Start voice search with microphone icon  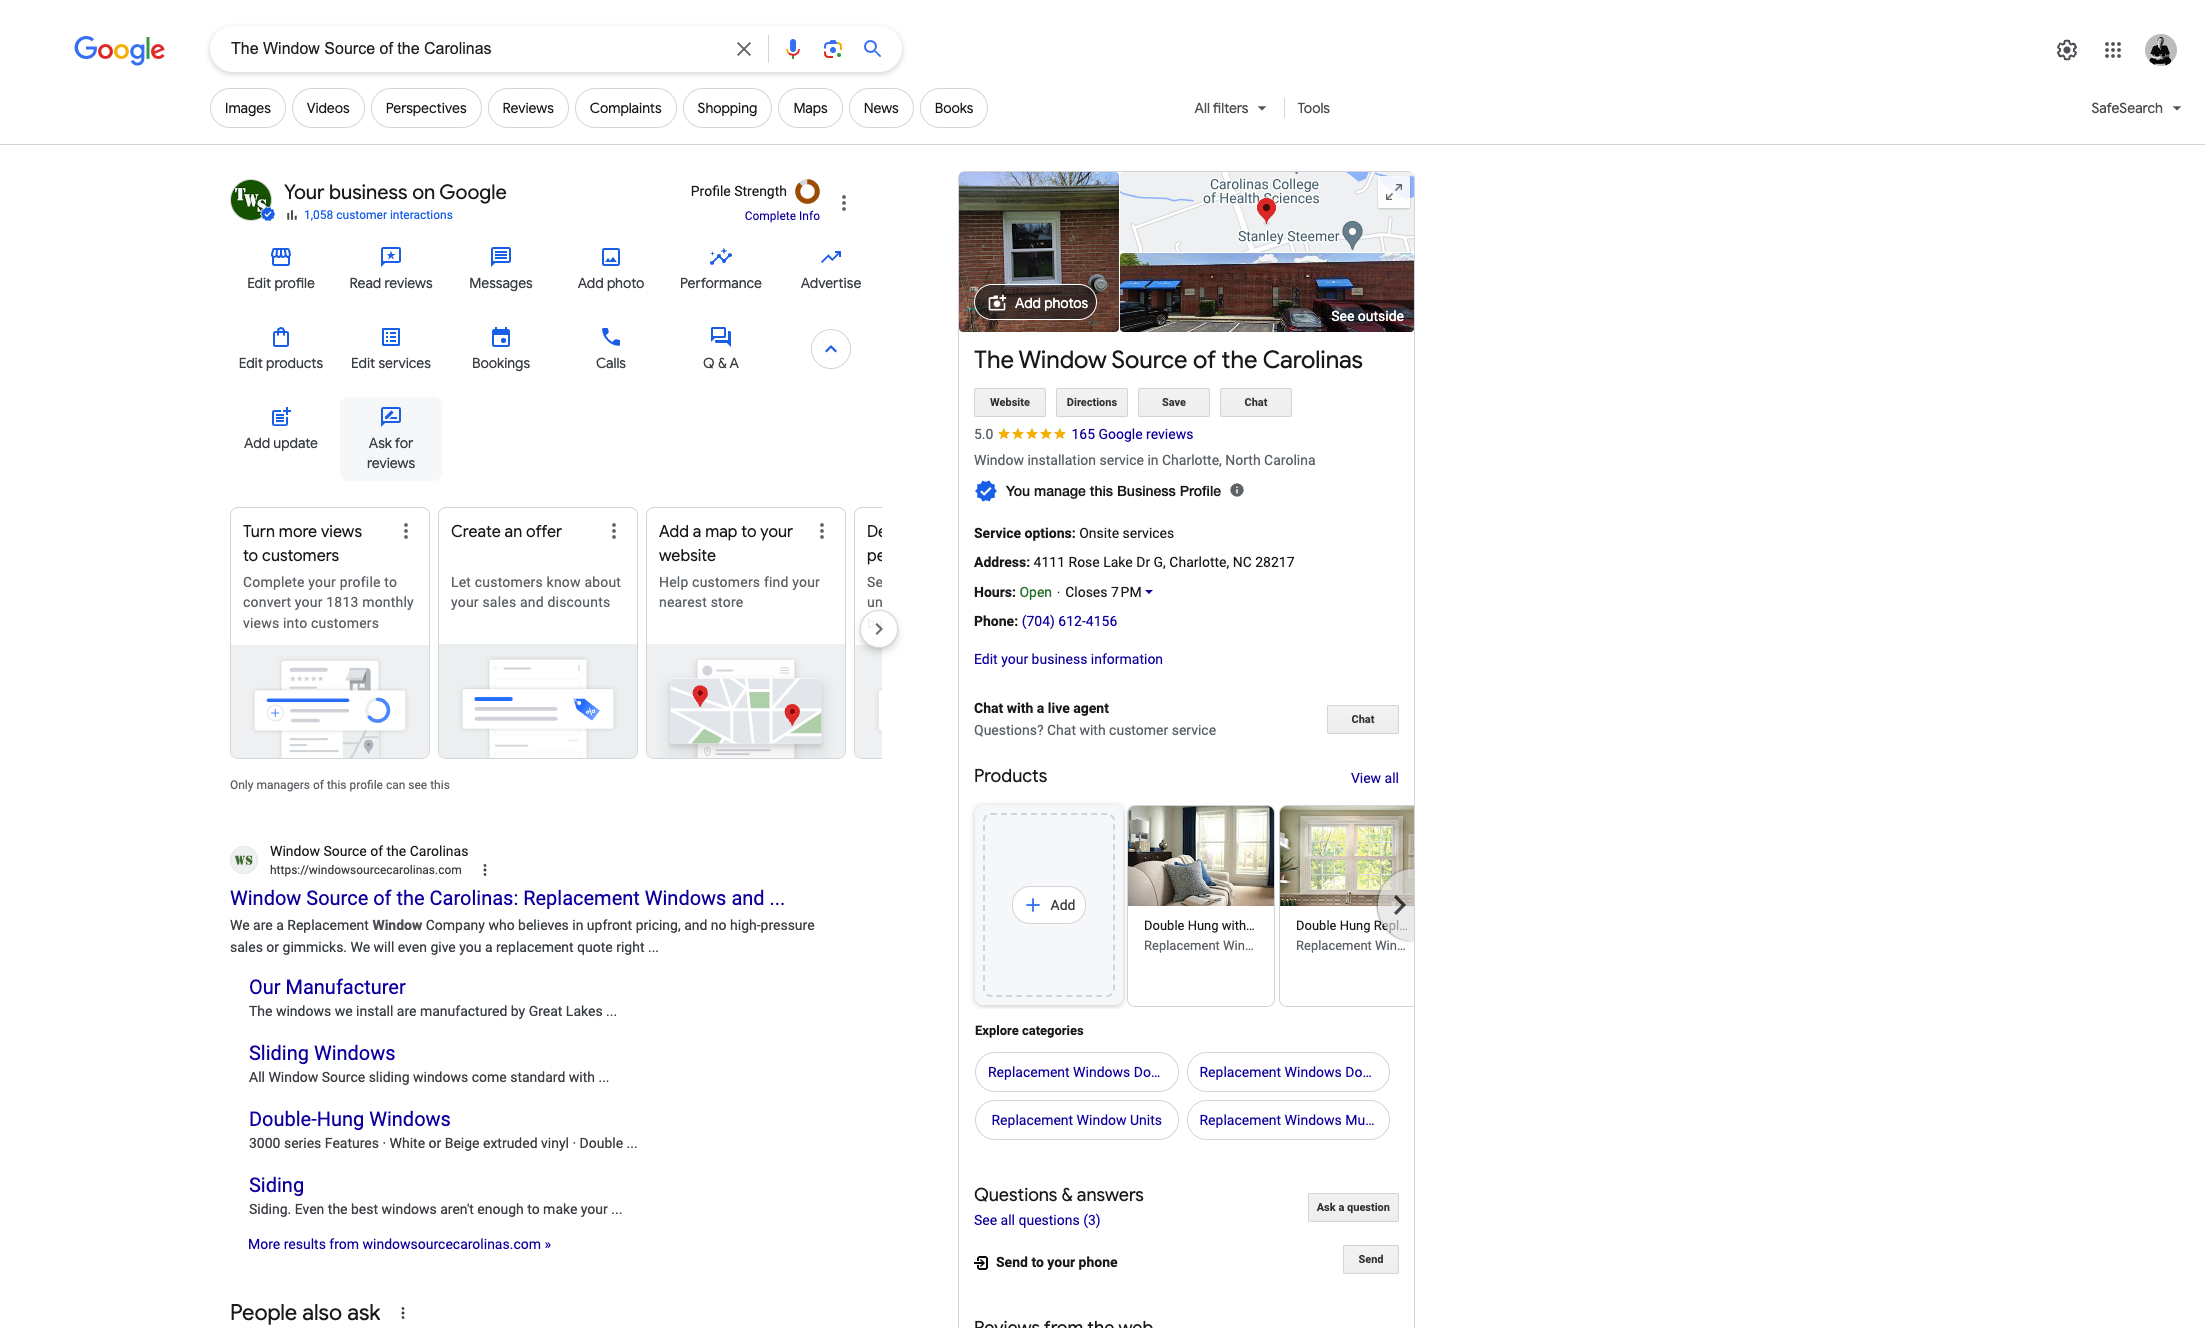coord(793,49)
